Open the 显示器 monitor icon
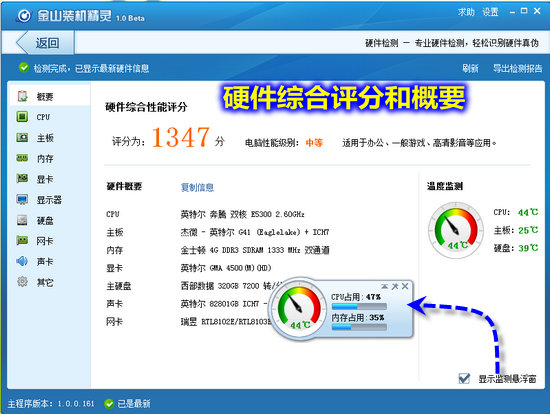Image resolution: width=550 pixels, height=414 pixels. point(22,200)
